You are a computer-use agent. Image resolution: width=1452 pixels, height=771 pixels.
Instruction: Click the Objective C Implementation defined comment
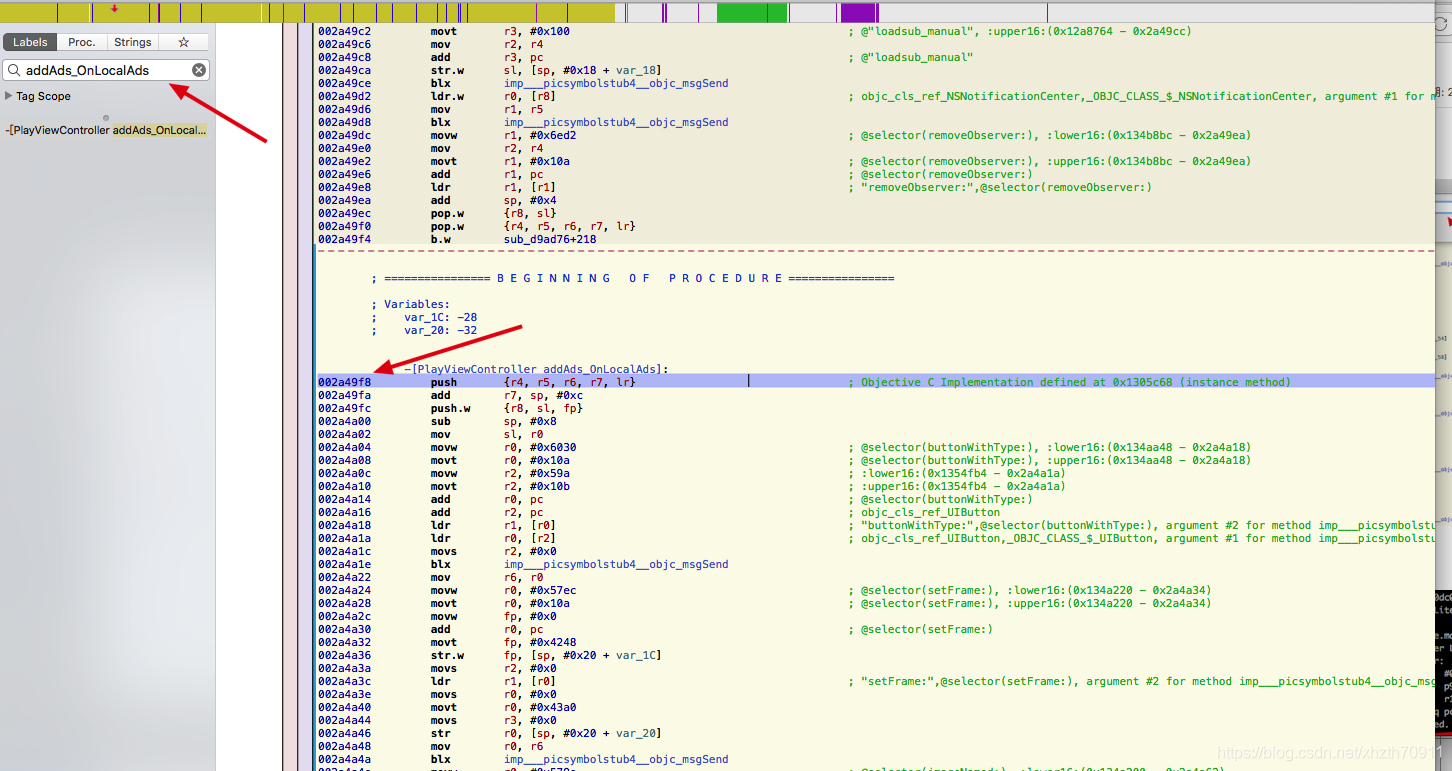point(1069,382)
